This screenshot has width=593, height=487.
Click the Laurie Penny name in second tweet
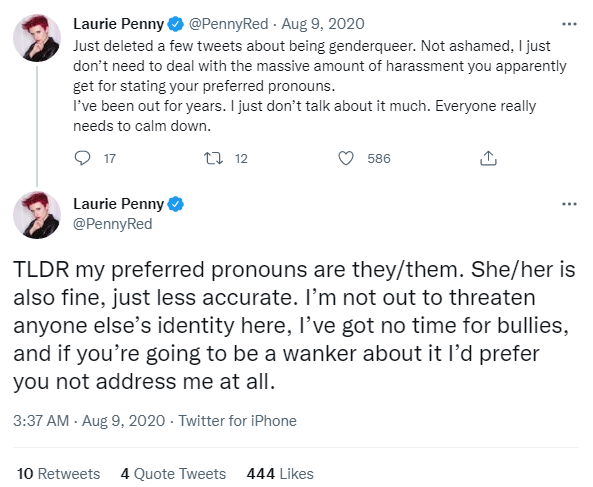tap(119, 204)
